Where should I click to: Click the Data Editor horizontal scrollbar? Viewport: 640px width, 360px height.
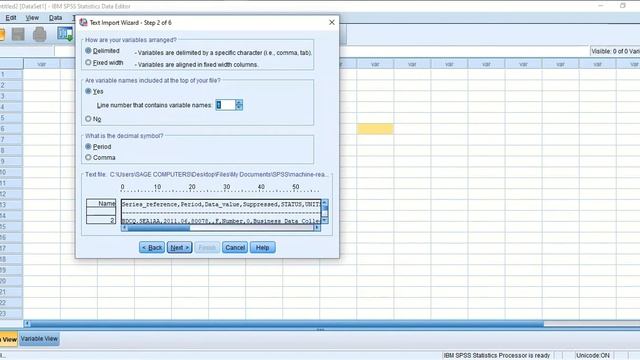(287, 324)
